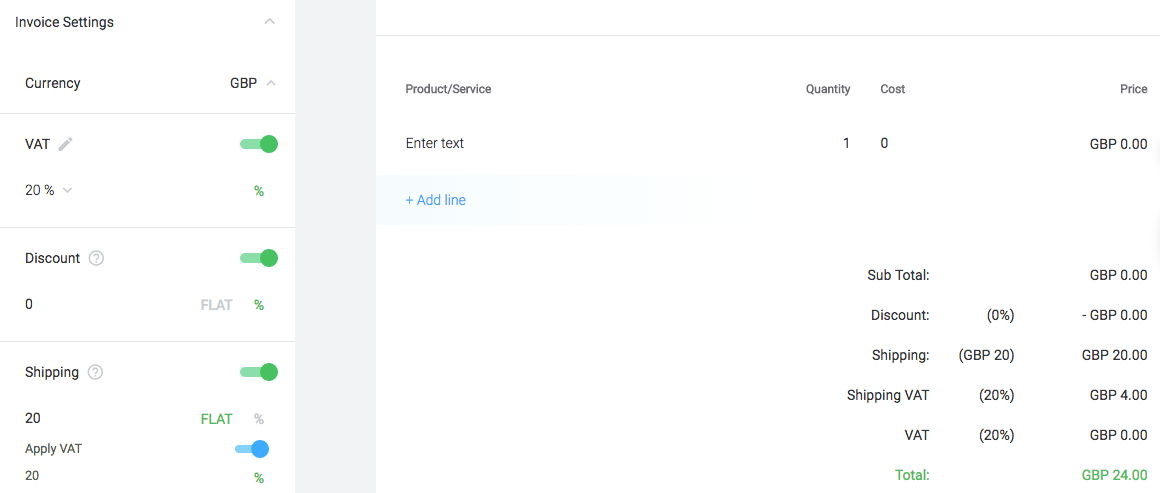The width and height of the screenshot is (1160, 493).
Task: Click the Shipping VAT amount GBP 4.00
Action: click(1119, 395)
